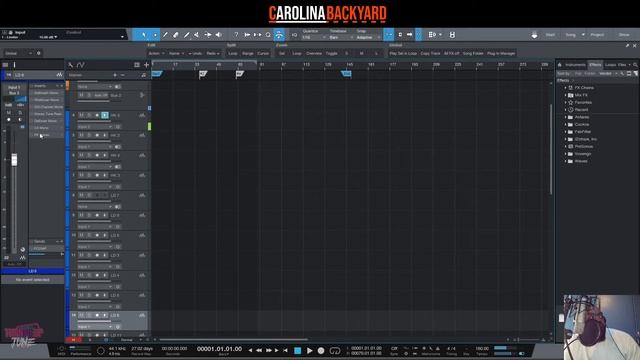The image size is (640, 360).
Task: Select the PreSonus vendor folder
Action: tap(584, 147)
